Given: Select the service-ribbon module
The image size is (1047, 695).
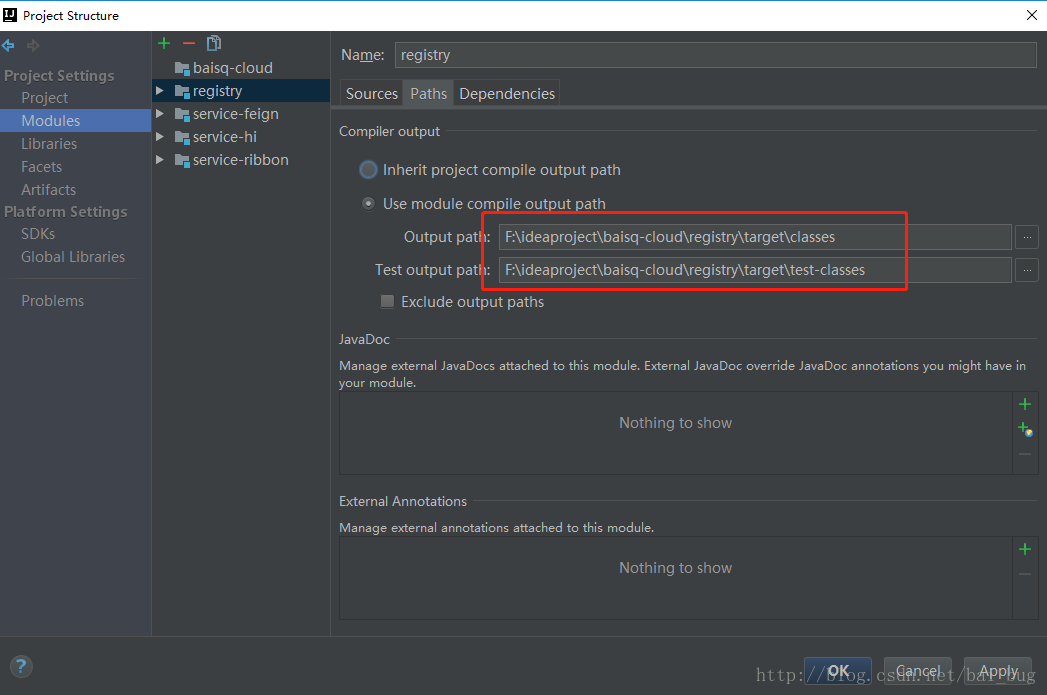Looking at the screenshot, I should [x=240, y=160].
